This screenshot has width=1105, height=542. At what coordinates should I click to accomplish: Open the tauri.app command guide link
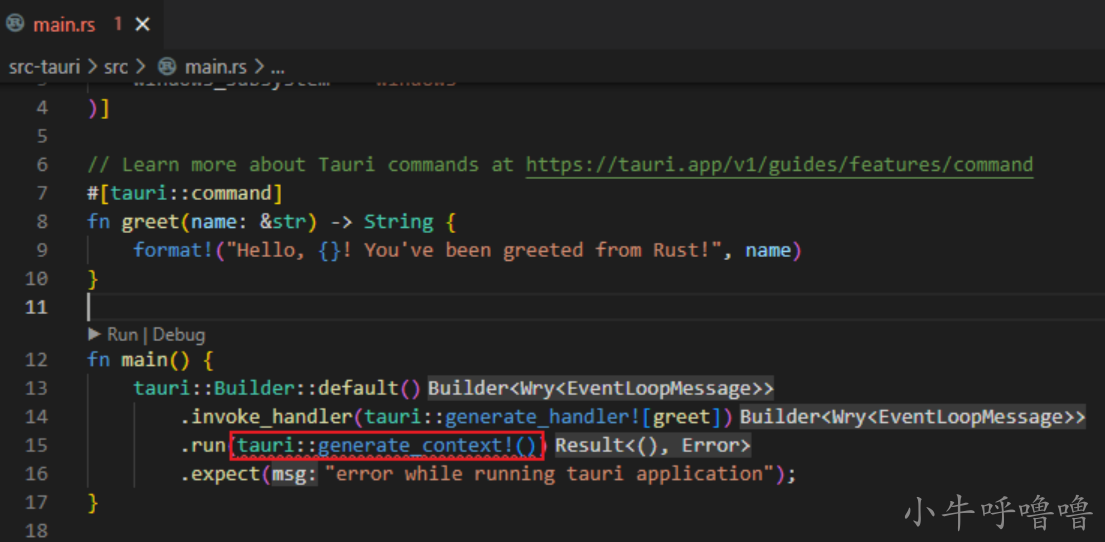pyautogui.click(x=779, y=165)
